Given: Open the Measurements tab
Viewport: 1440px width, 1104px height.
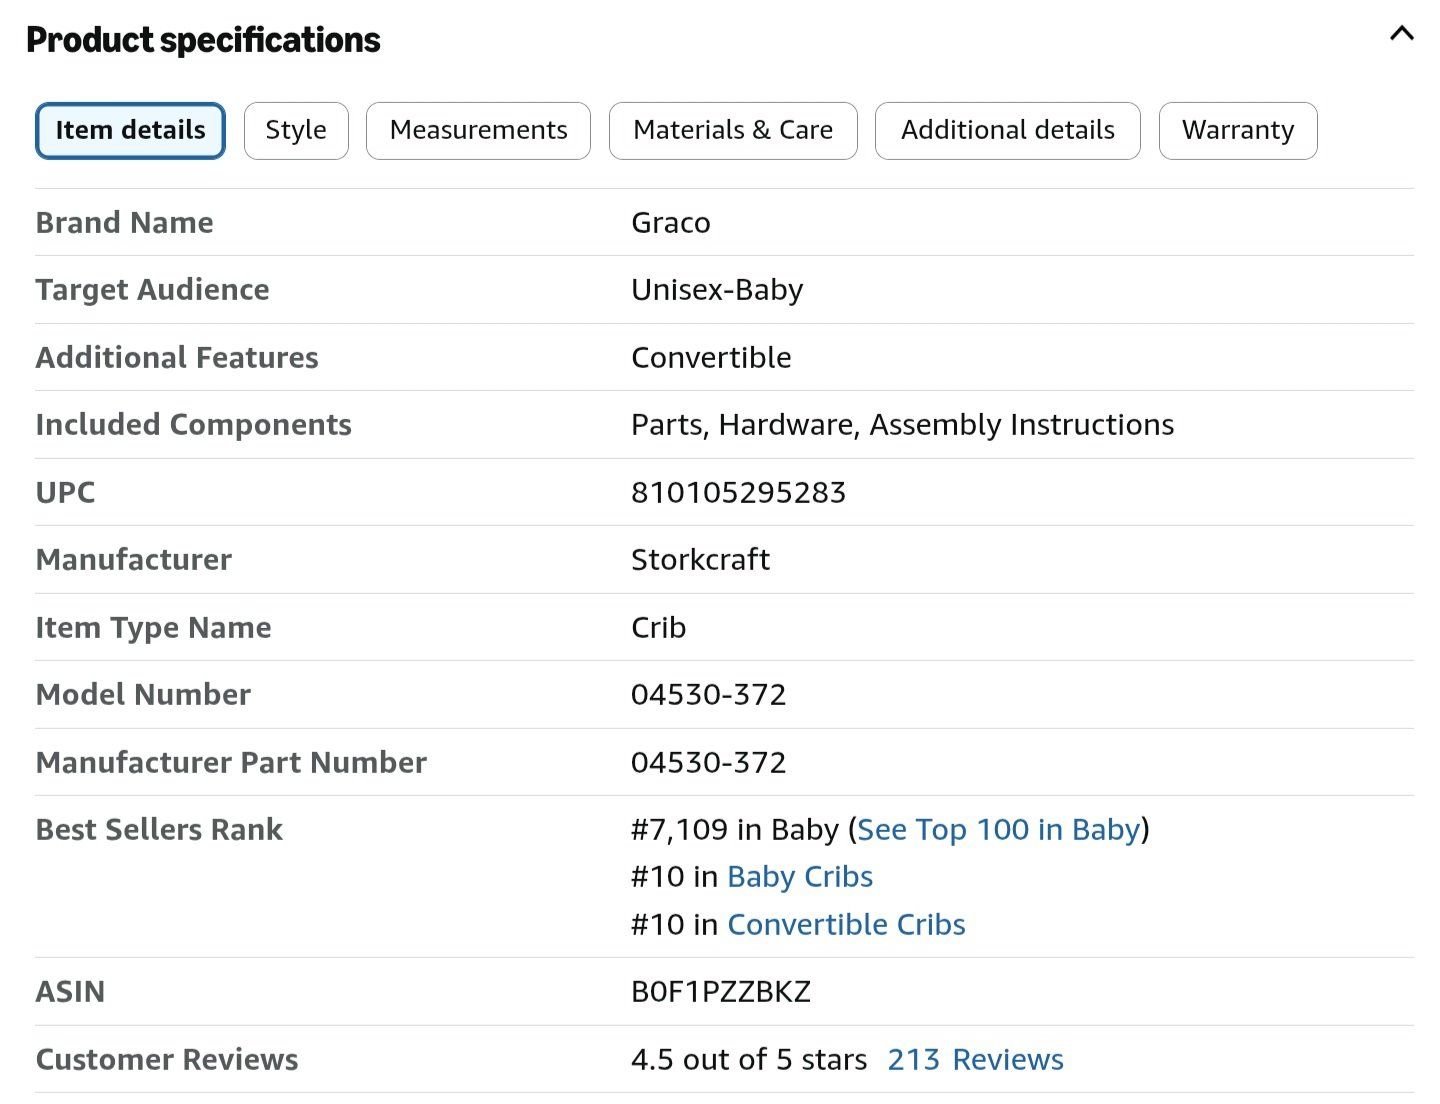Looking at the screenshot, I should point(478,130).
